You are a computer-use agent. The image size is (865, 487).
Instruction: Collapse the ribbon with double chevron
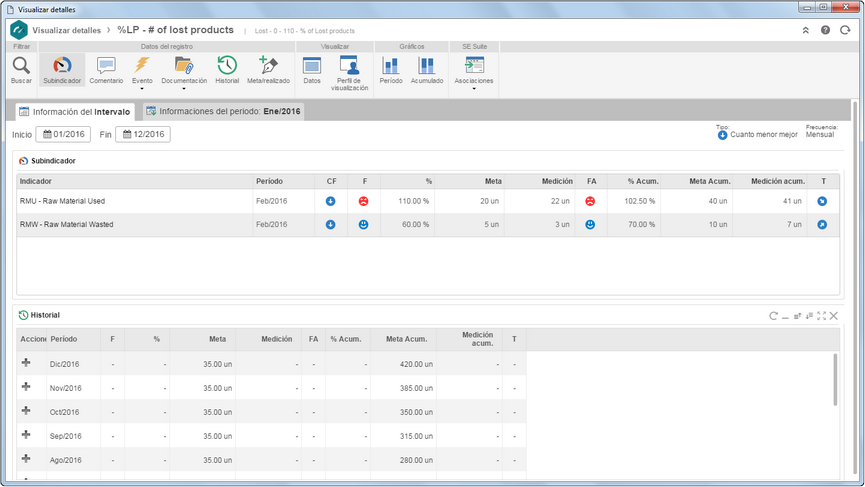[805, 30]
